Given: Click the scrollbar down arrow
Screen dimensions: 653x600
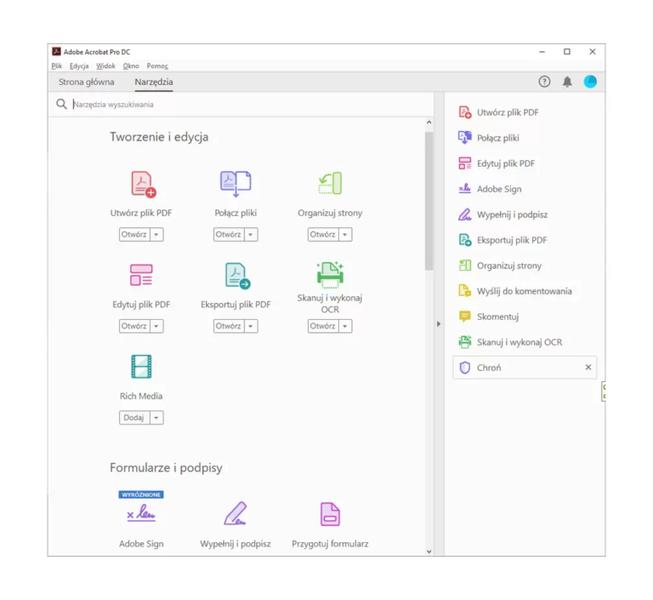Looking at the screenshot, I should point(429,552).
